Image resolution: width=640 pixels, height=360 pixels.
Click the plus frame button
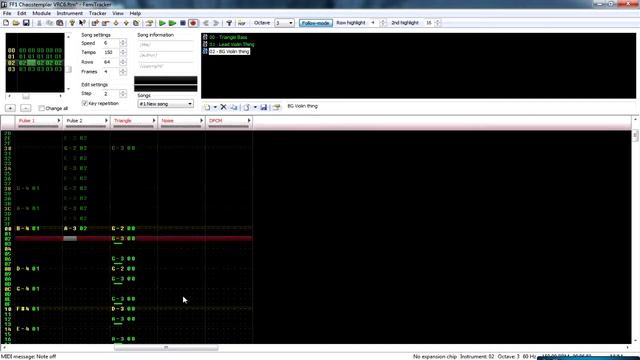point(10,108)
